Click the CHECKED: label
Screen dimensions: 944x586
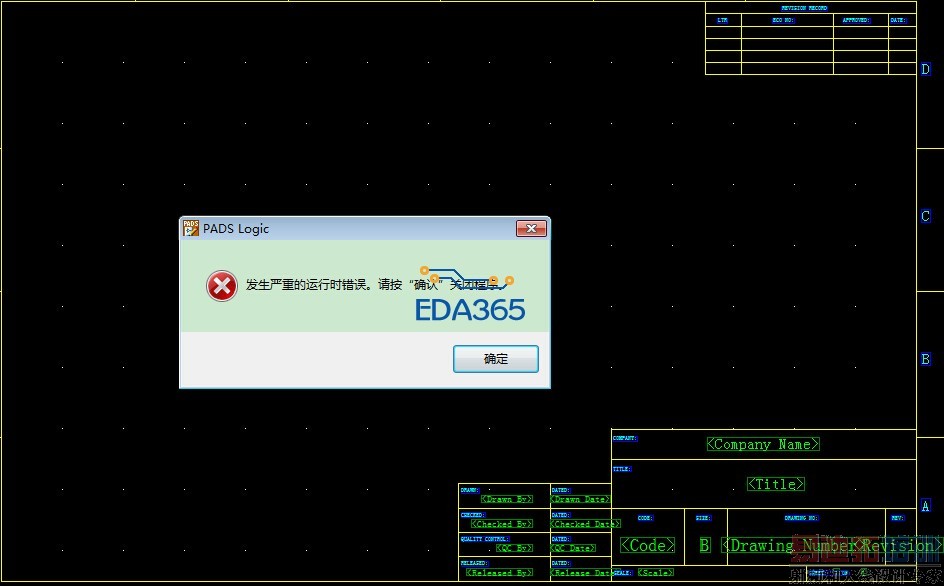tap(472, 515)
